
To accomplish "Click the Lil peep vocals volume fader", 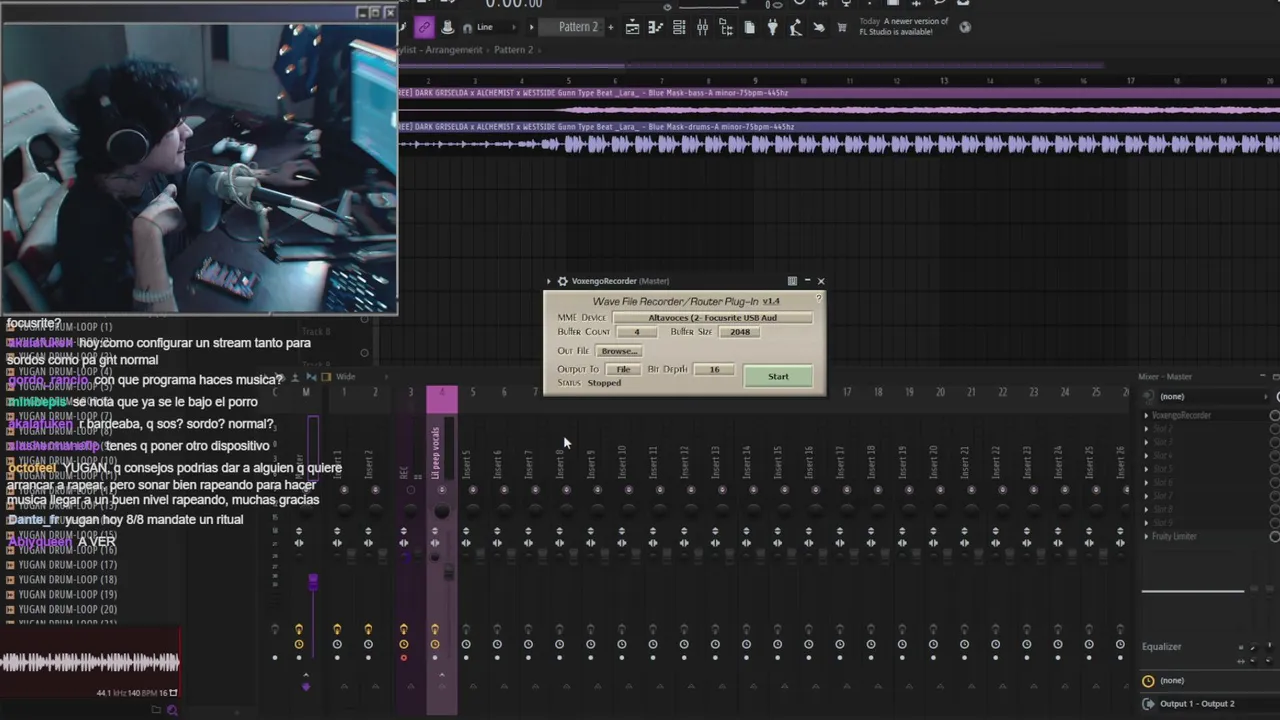I will (x=448, y=573).
